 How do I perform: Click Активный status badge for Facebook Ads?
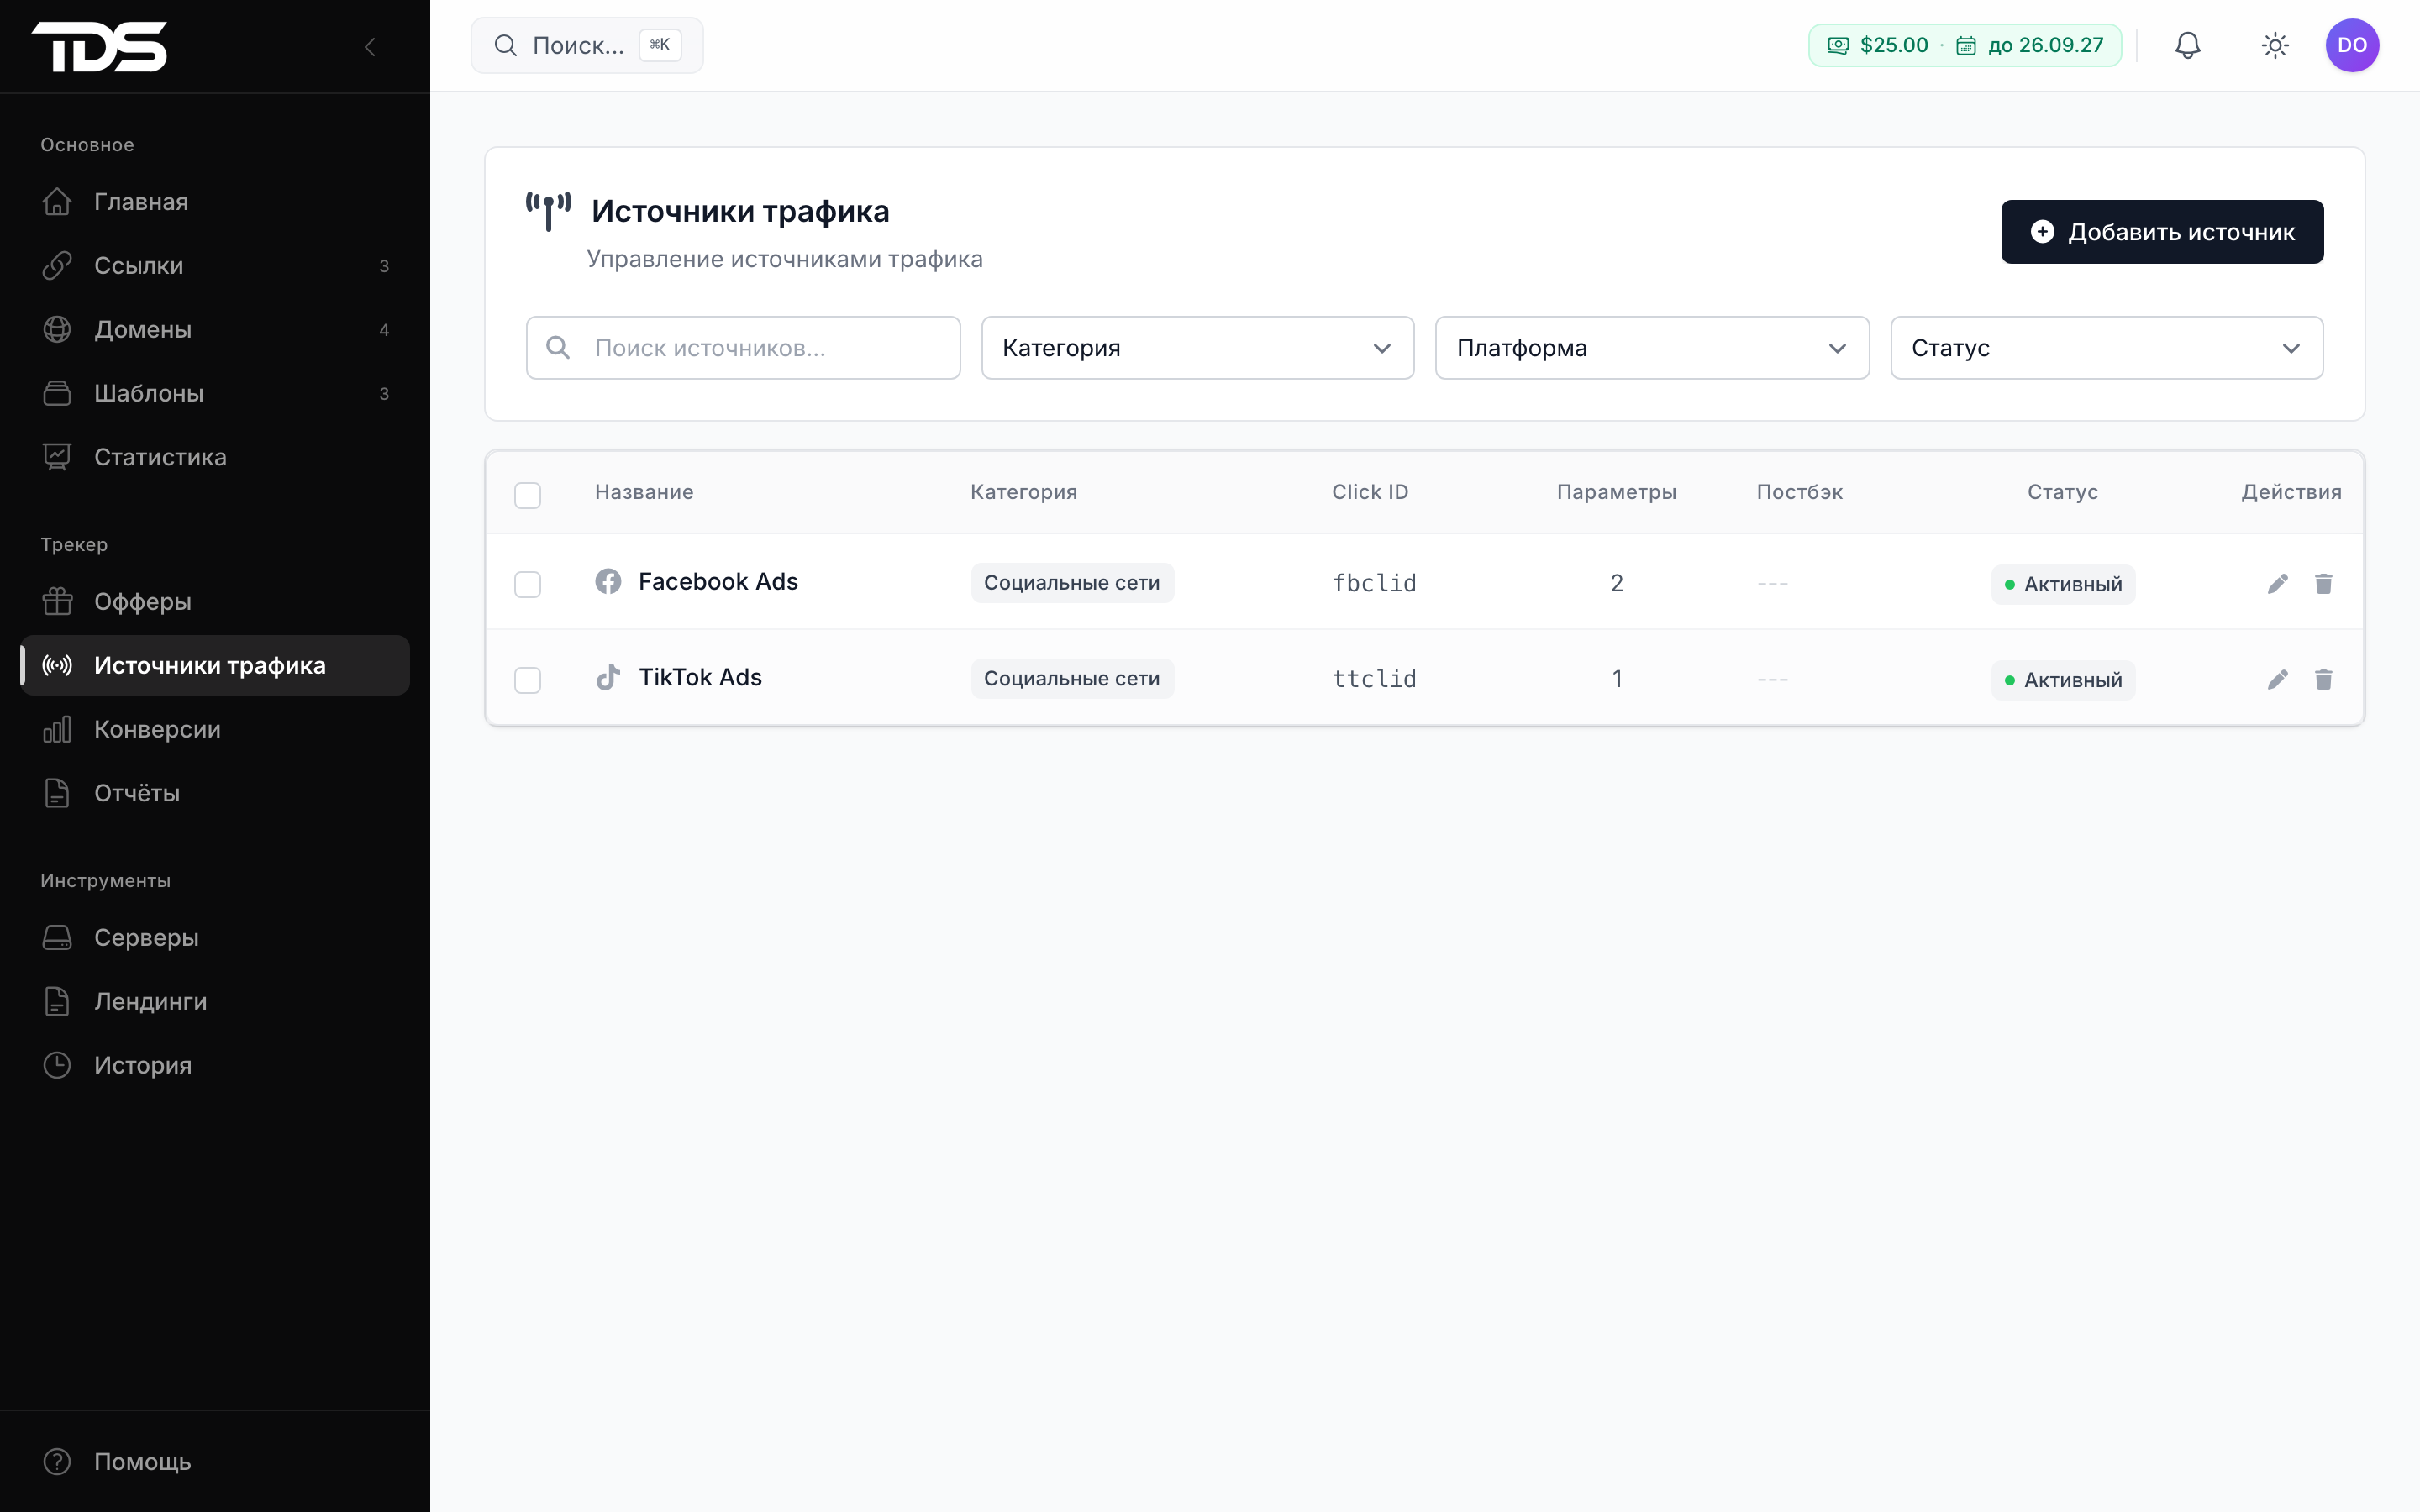point(2062,584)
